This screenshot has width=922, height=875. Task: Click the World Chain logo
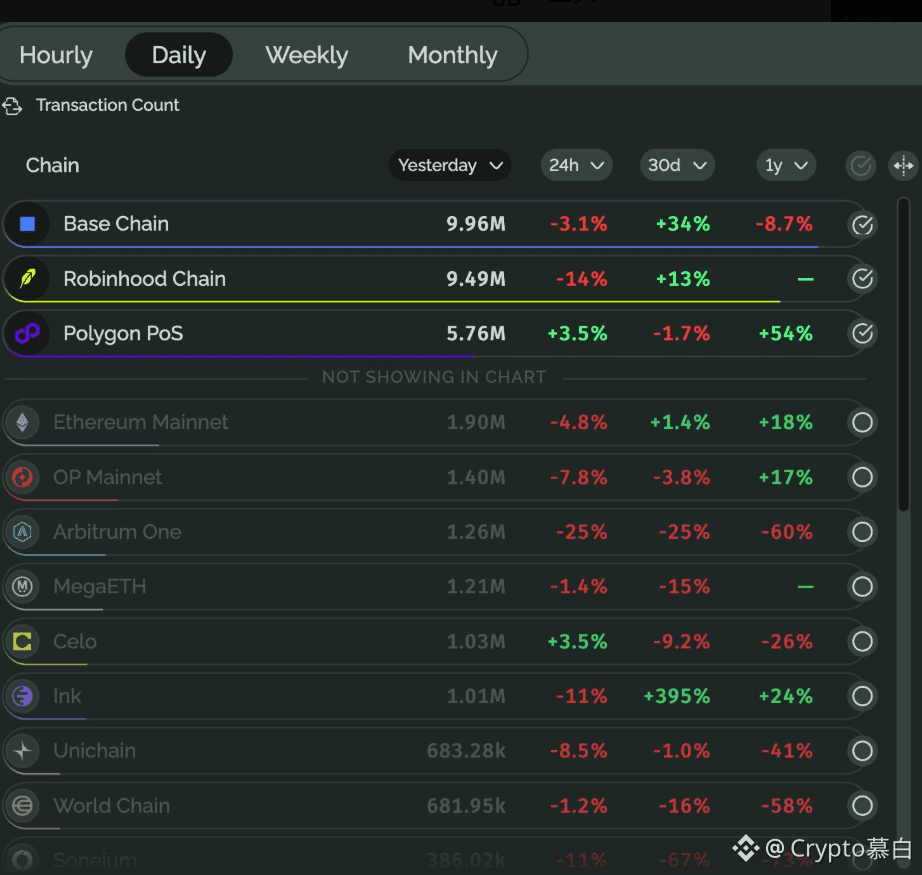coord(22,806)
